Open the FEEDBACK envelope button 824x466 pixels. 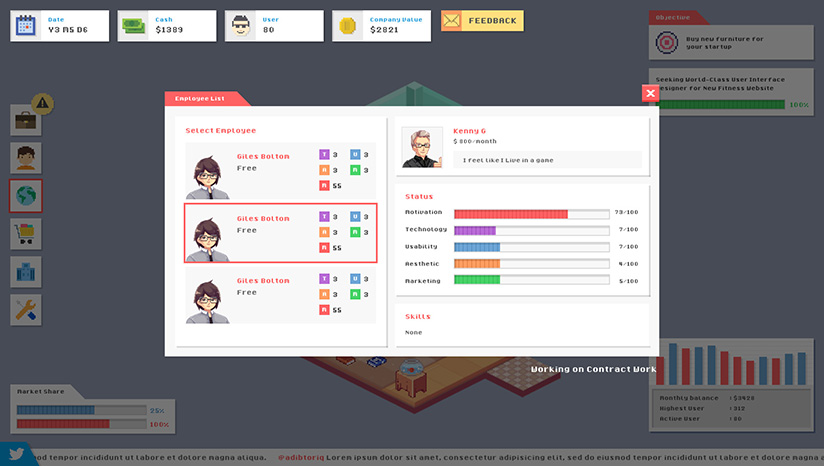(x=482, y=21)
